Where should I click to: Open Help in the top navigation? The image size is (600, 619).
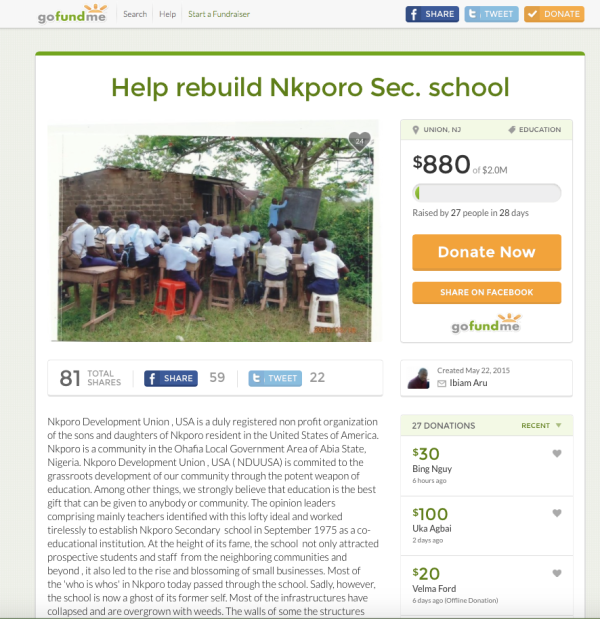(167, 14)
